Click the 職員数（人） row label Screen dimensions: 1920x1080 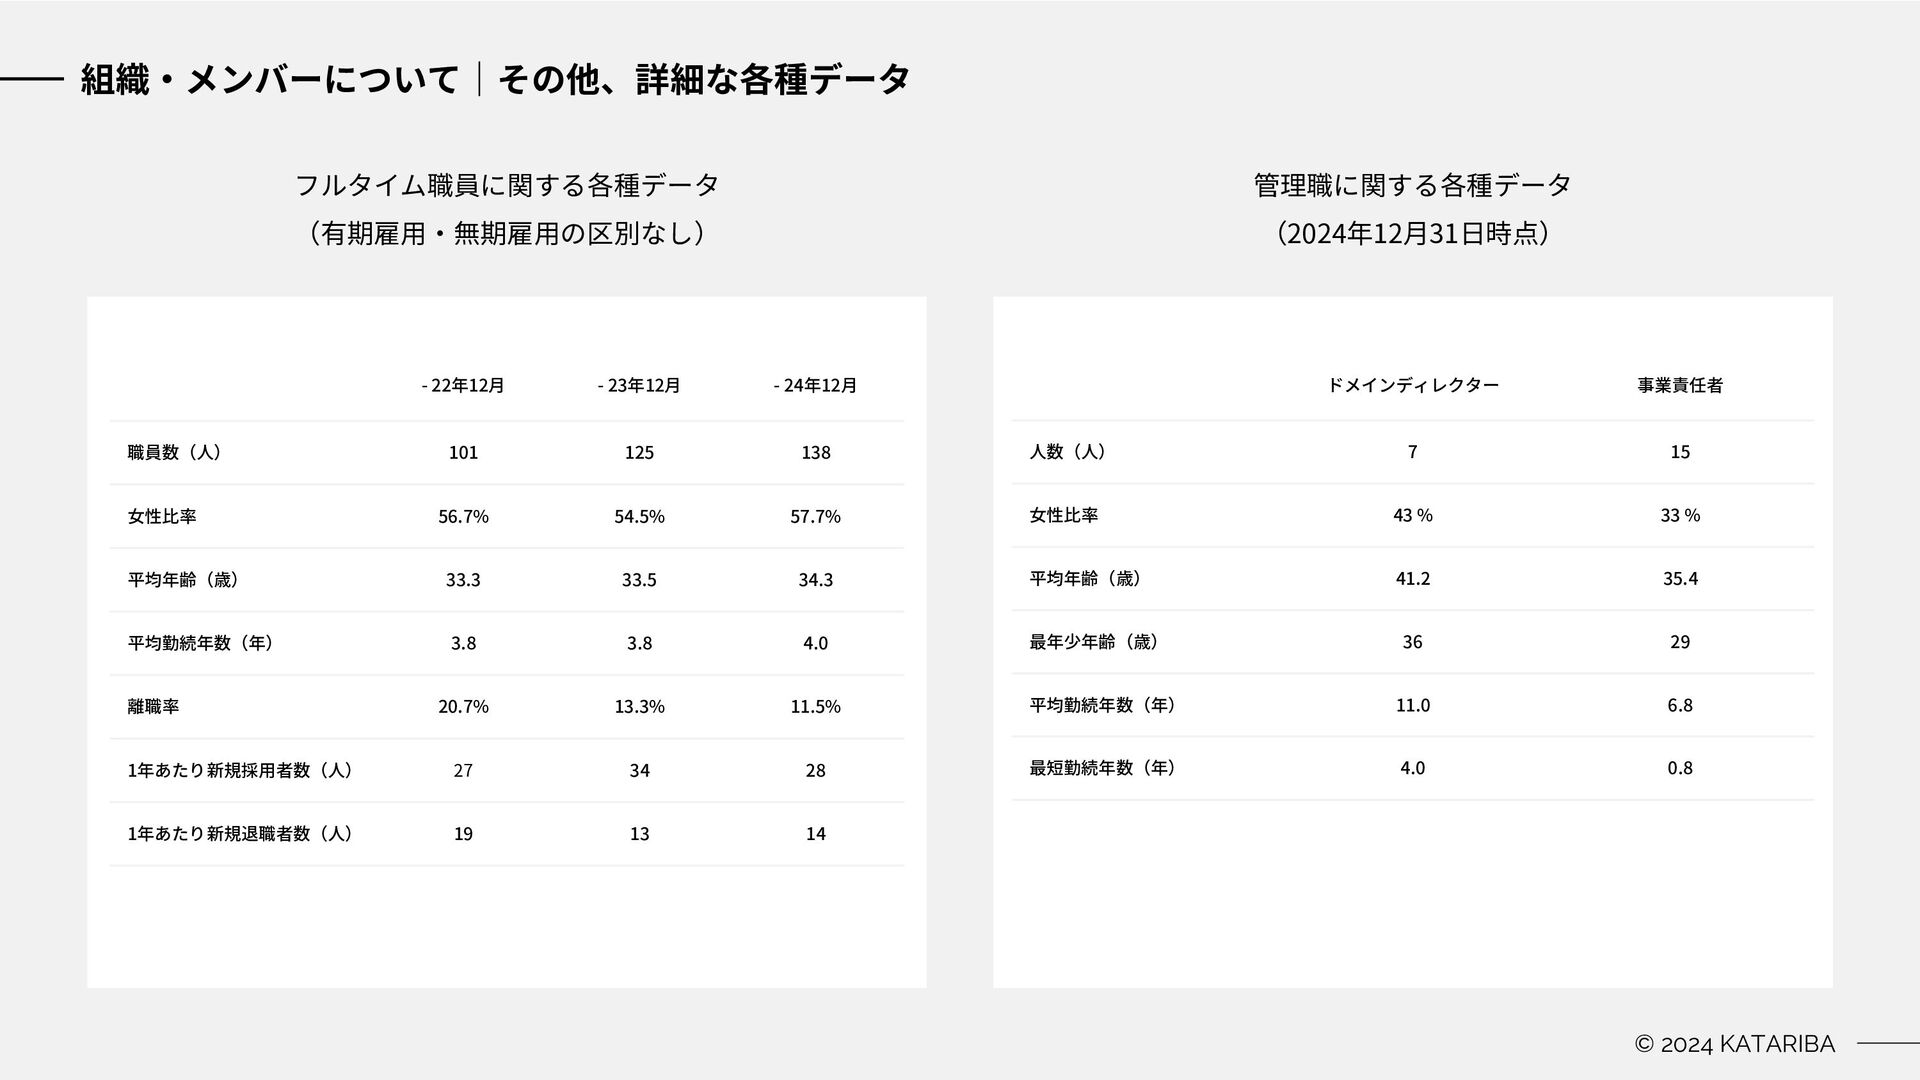[174, 452]
